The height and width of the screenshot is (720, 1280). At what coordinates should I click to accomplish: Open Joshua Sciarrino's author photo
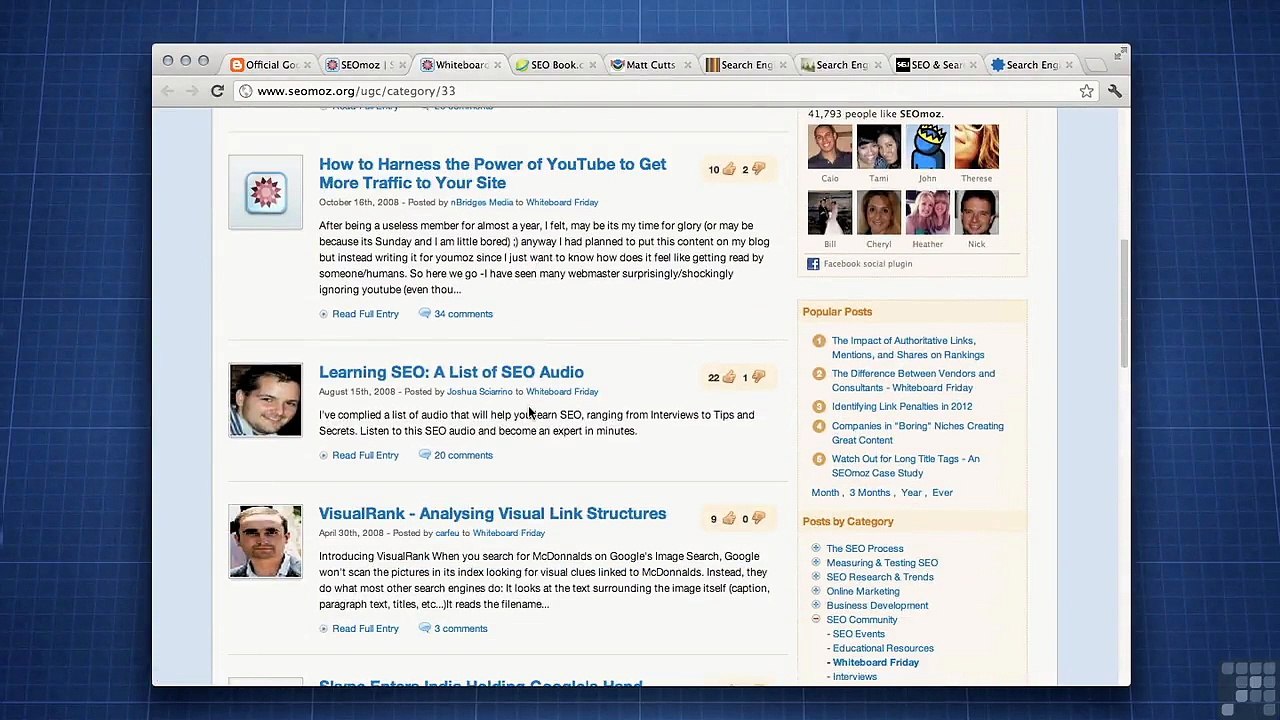click(x=265, y=400)
